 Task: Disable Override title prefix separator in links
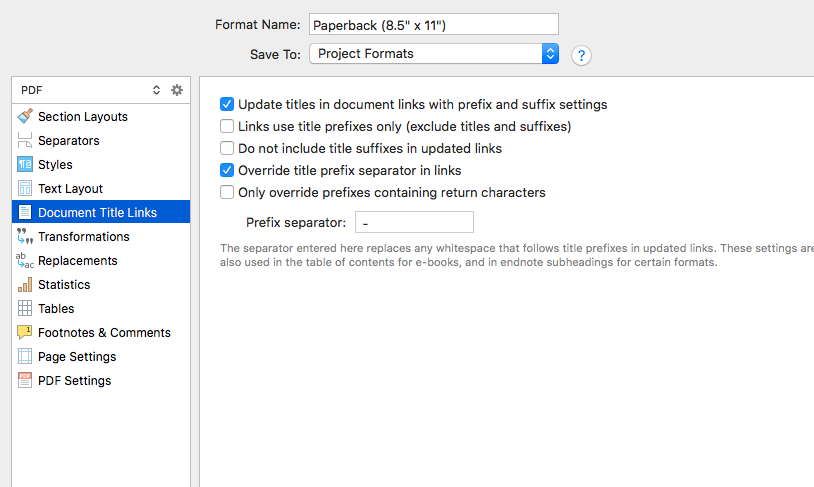[x=227, y=170]
